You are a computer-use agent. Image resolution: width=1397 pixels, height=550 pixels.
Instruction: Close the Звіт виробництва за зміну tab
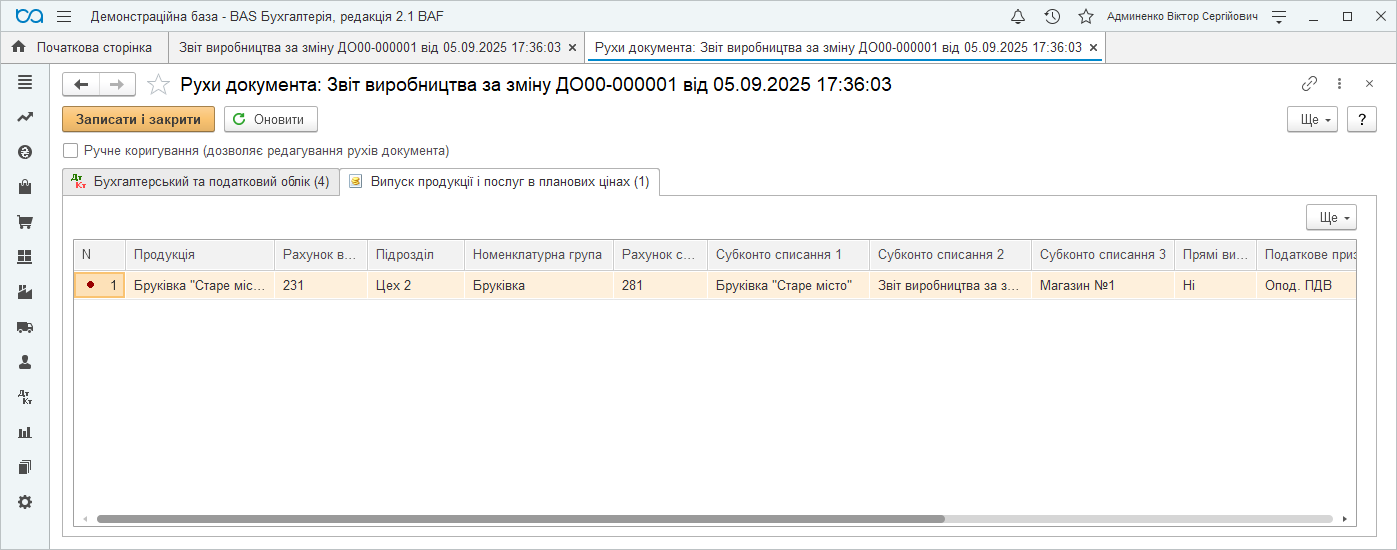pos(572,47)
